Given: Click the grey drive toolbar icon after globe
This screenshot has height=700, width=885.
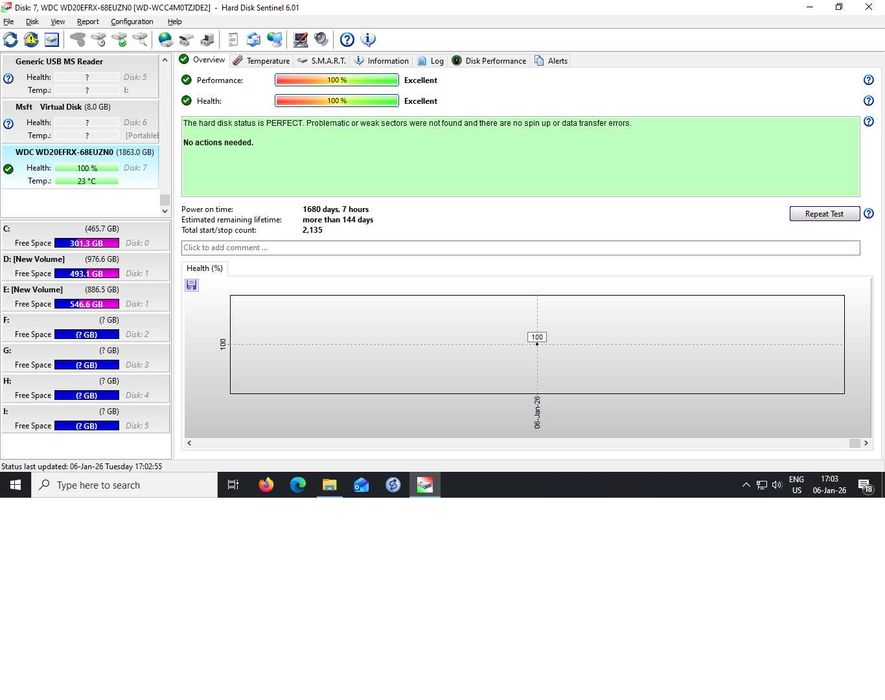Looking at the screenshot, I should pyautogui.click(x=186, y=40).
